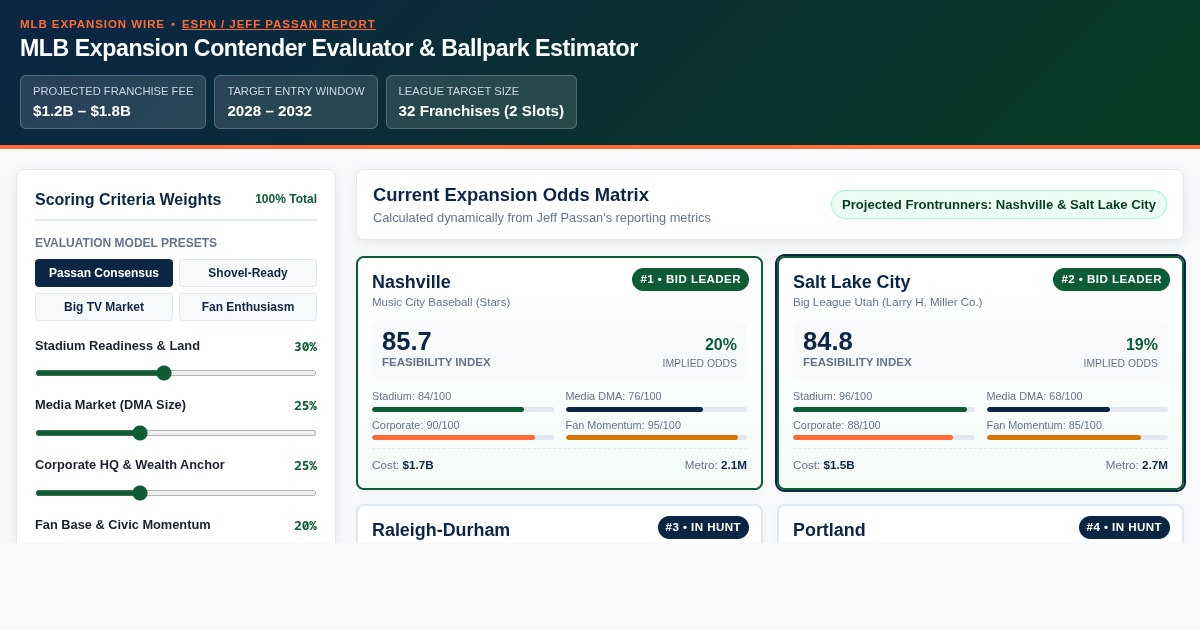This screenshot has height=630, width=1200.
Task: Click the #1 Bid Leader badge
Action: click(690, 279)
